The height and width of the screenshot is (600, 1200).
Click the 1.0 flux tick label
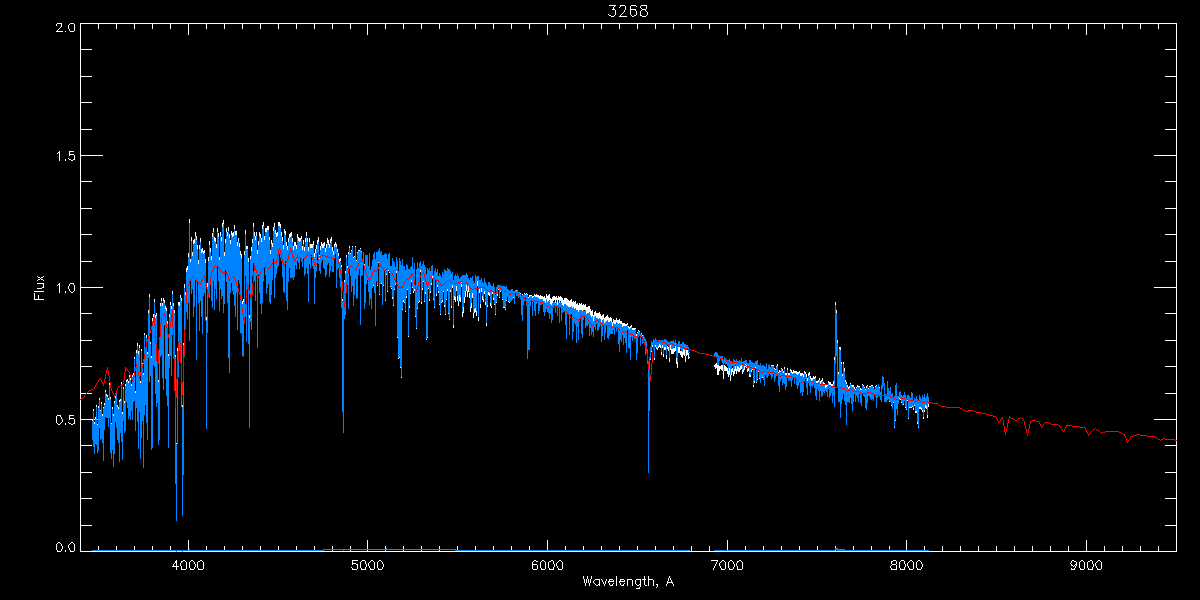click(63, 288)
